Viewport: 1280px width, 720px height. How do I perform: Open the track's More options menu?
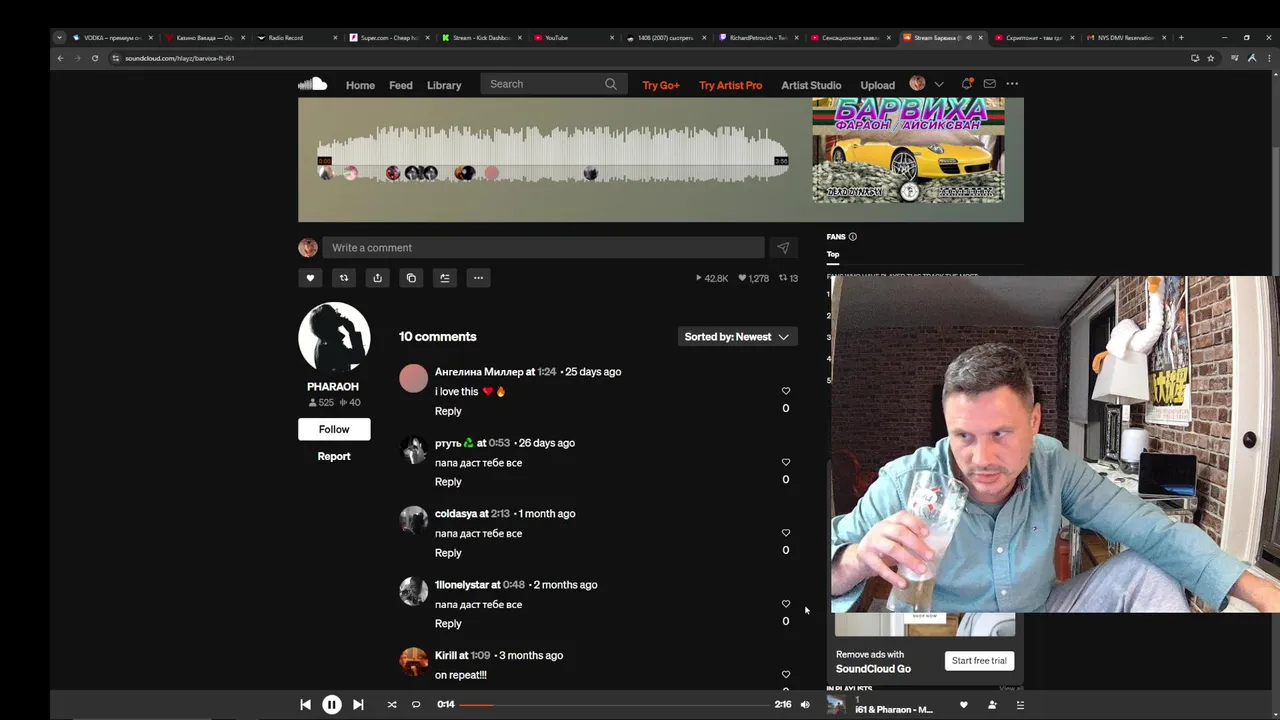478,278
